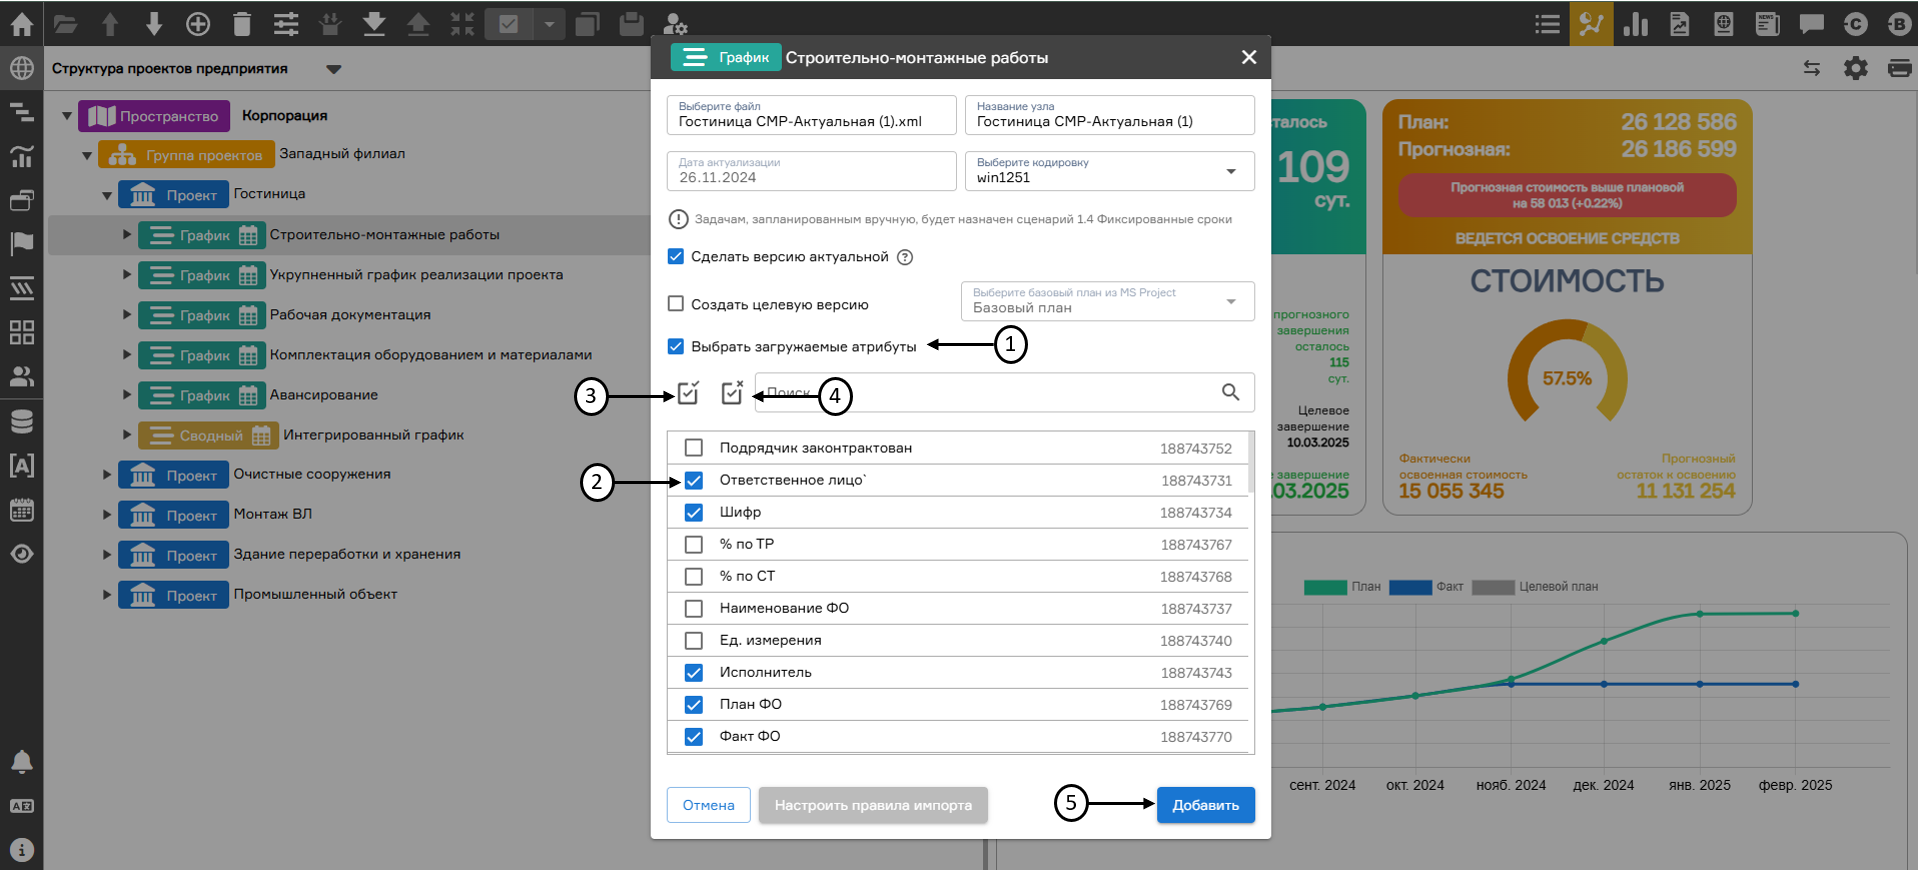This screenshot has height=871, width=1918.
Task: Click the 'Отмена' button
Action: [709, 805]
